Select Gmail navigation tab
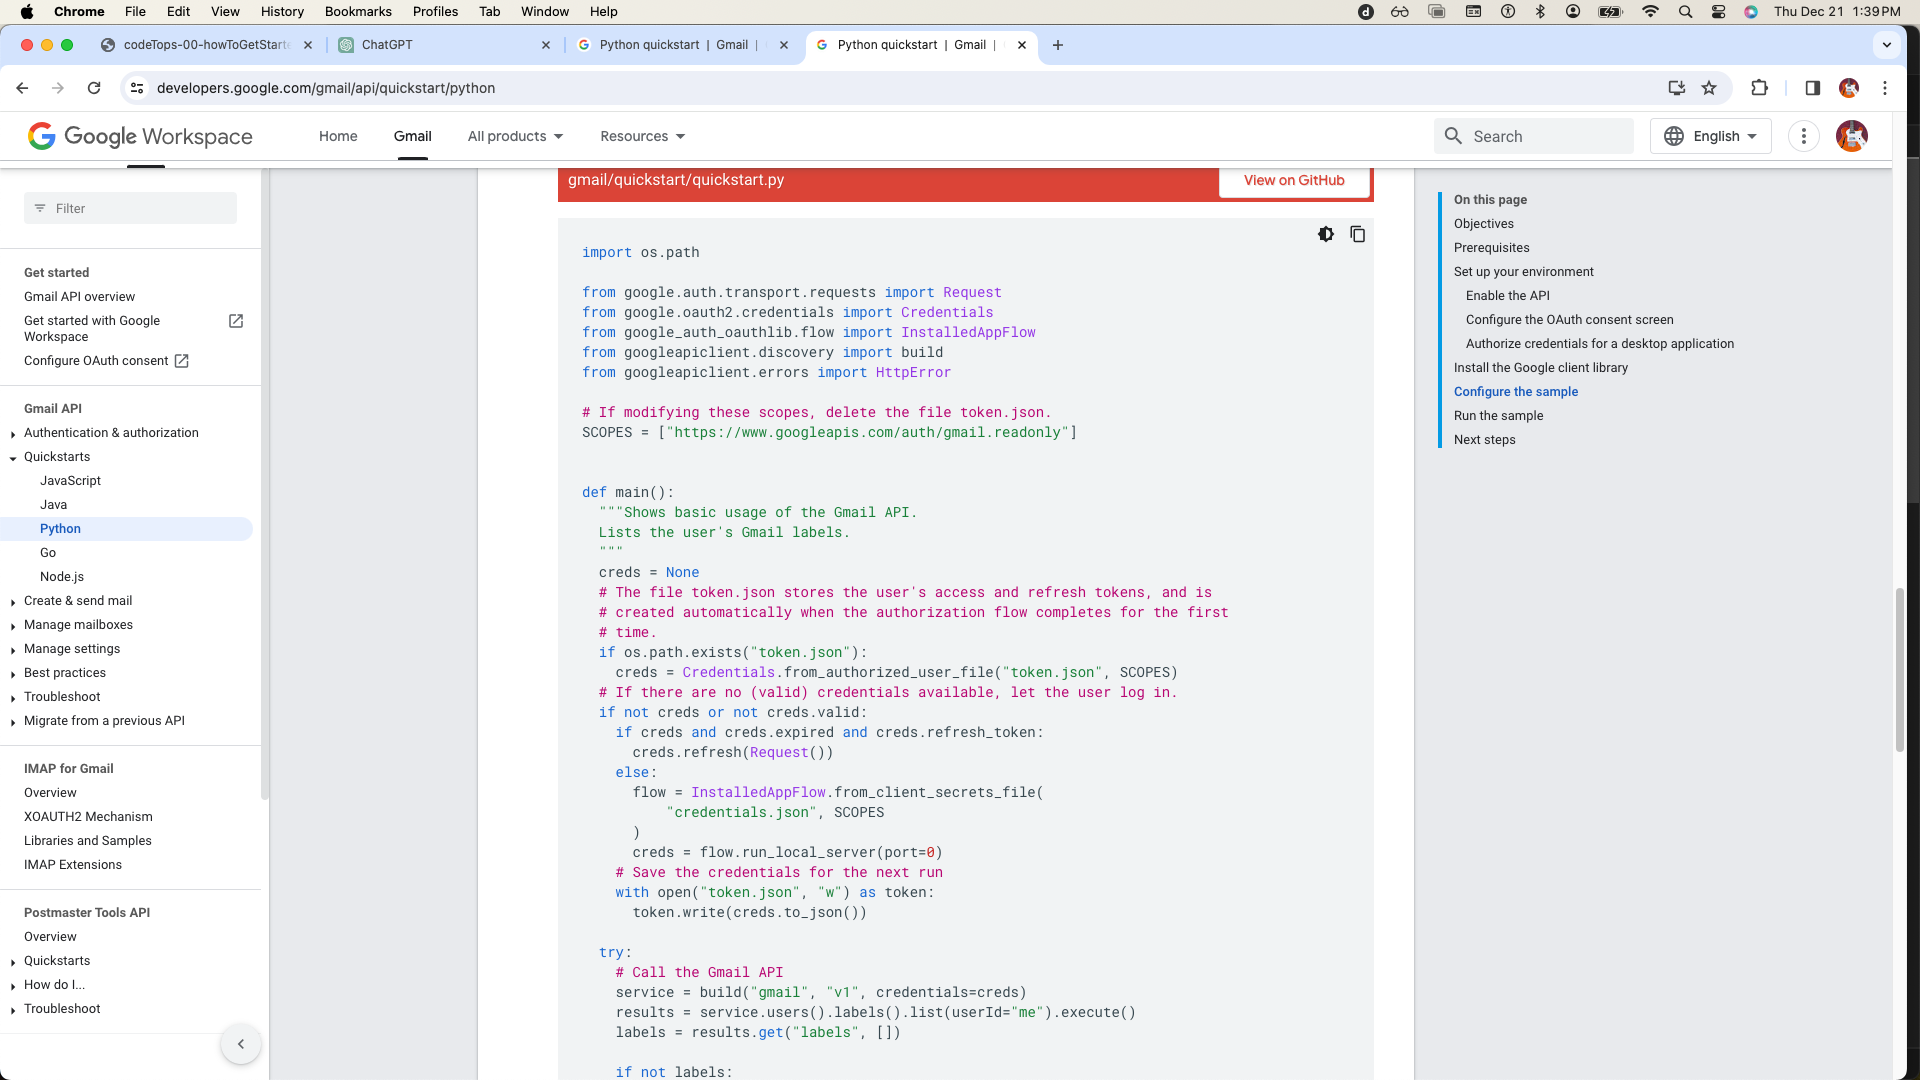The image size is (1920, 1080). point(412,136)
